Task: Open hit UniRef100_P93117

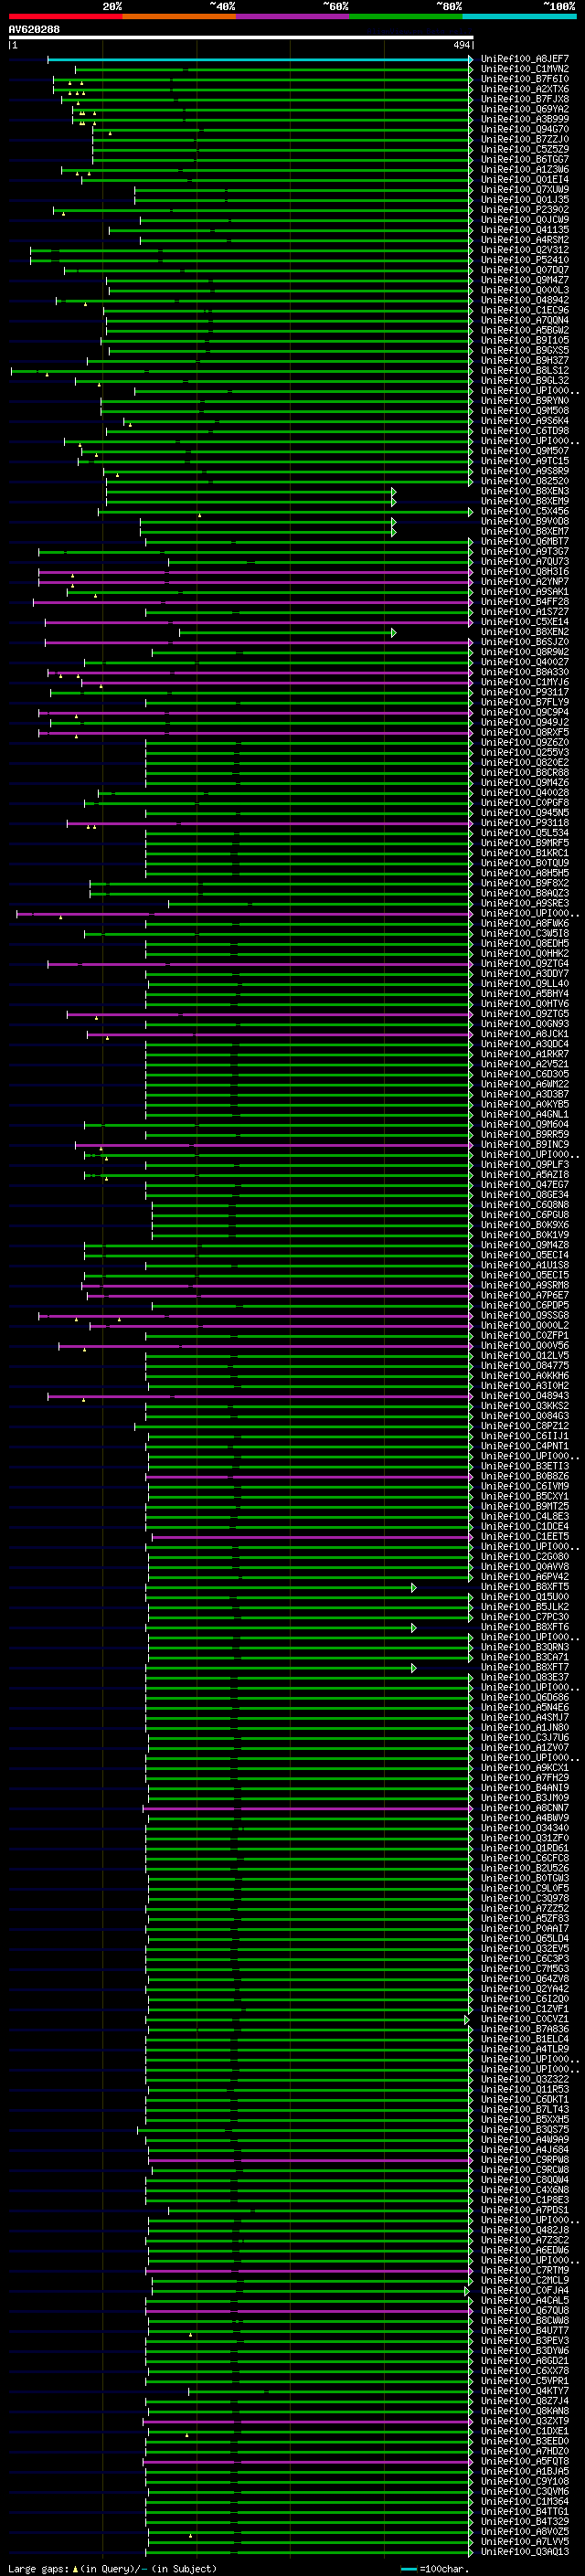Action: pyautogui.click(x=525, y=692)
